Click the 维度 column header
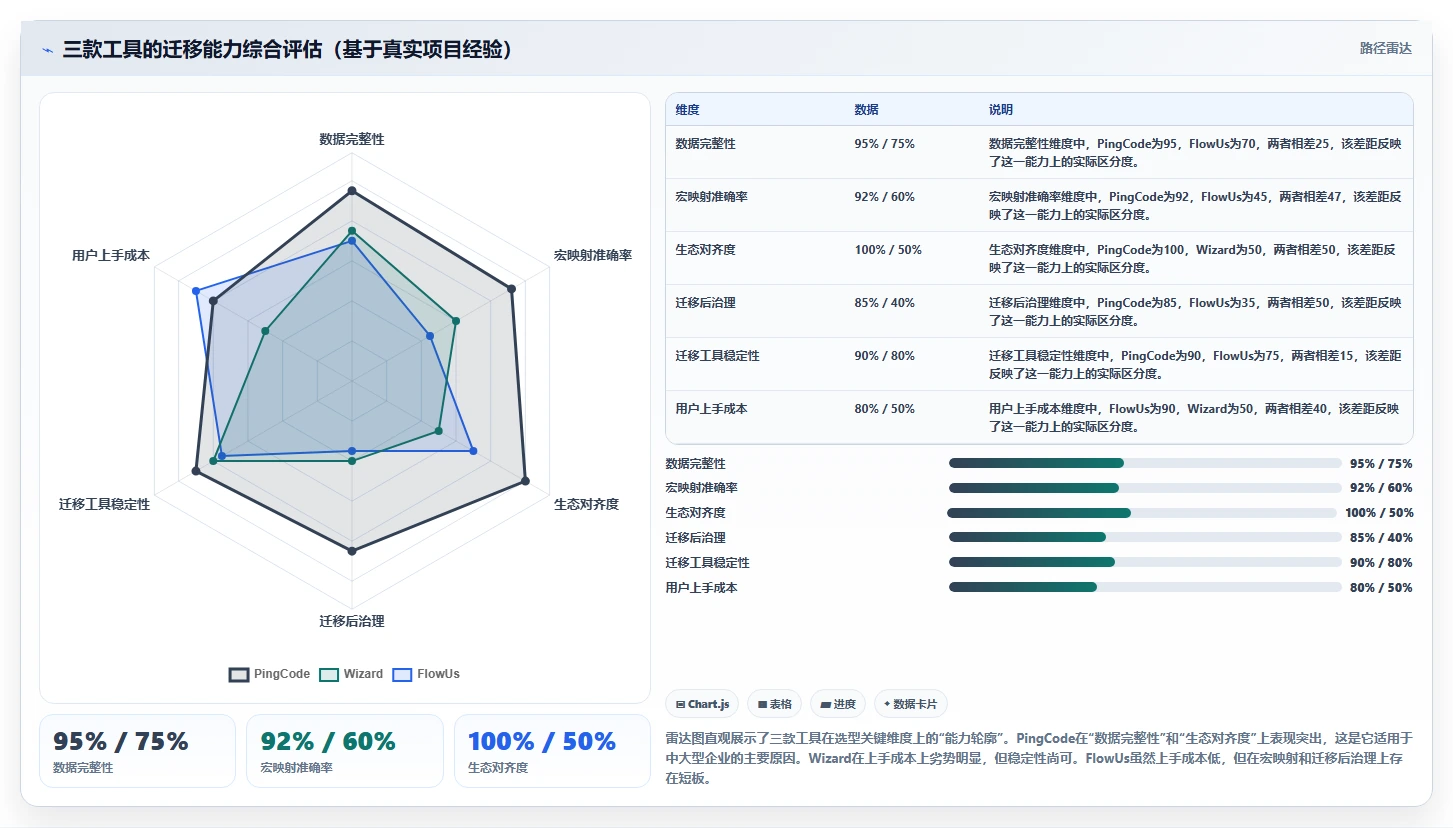Image resolution: width=1453 pixels, height=828 pixels. tap(687, 110)
